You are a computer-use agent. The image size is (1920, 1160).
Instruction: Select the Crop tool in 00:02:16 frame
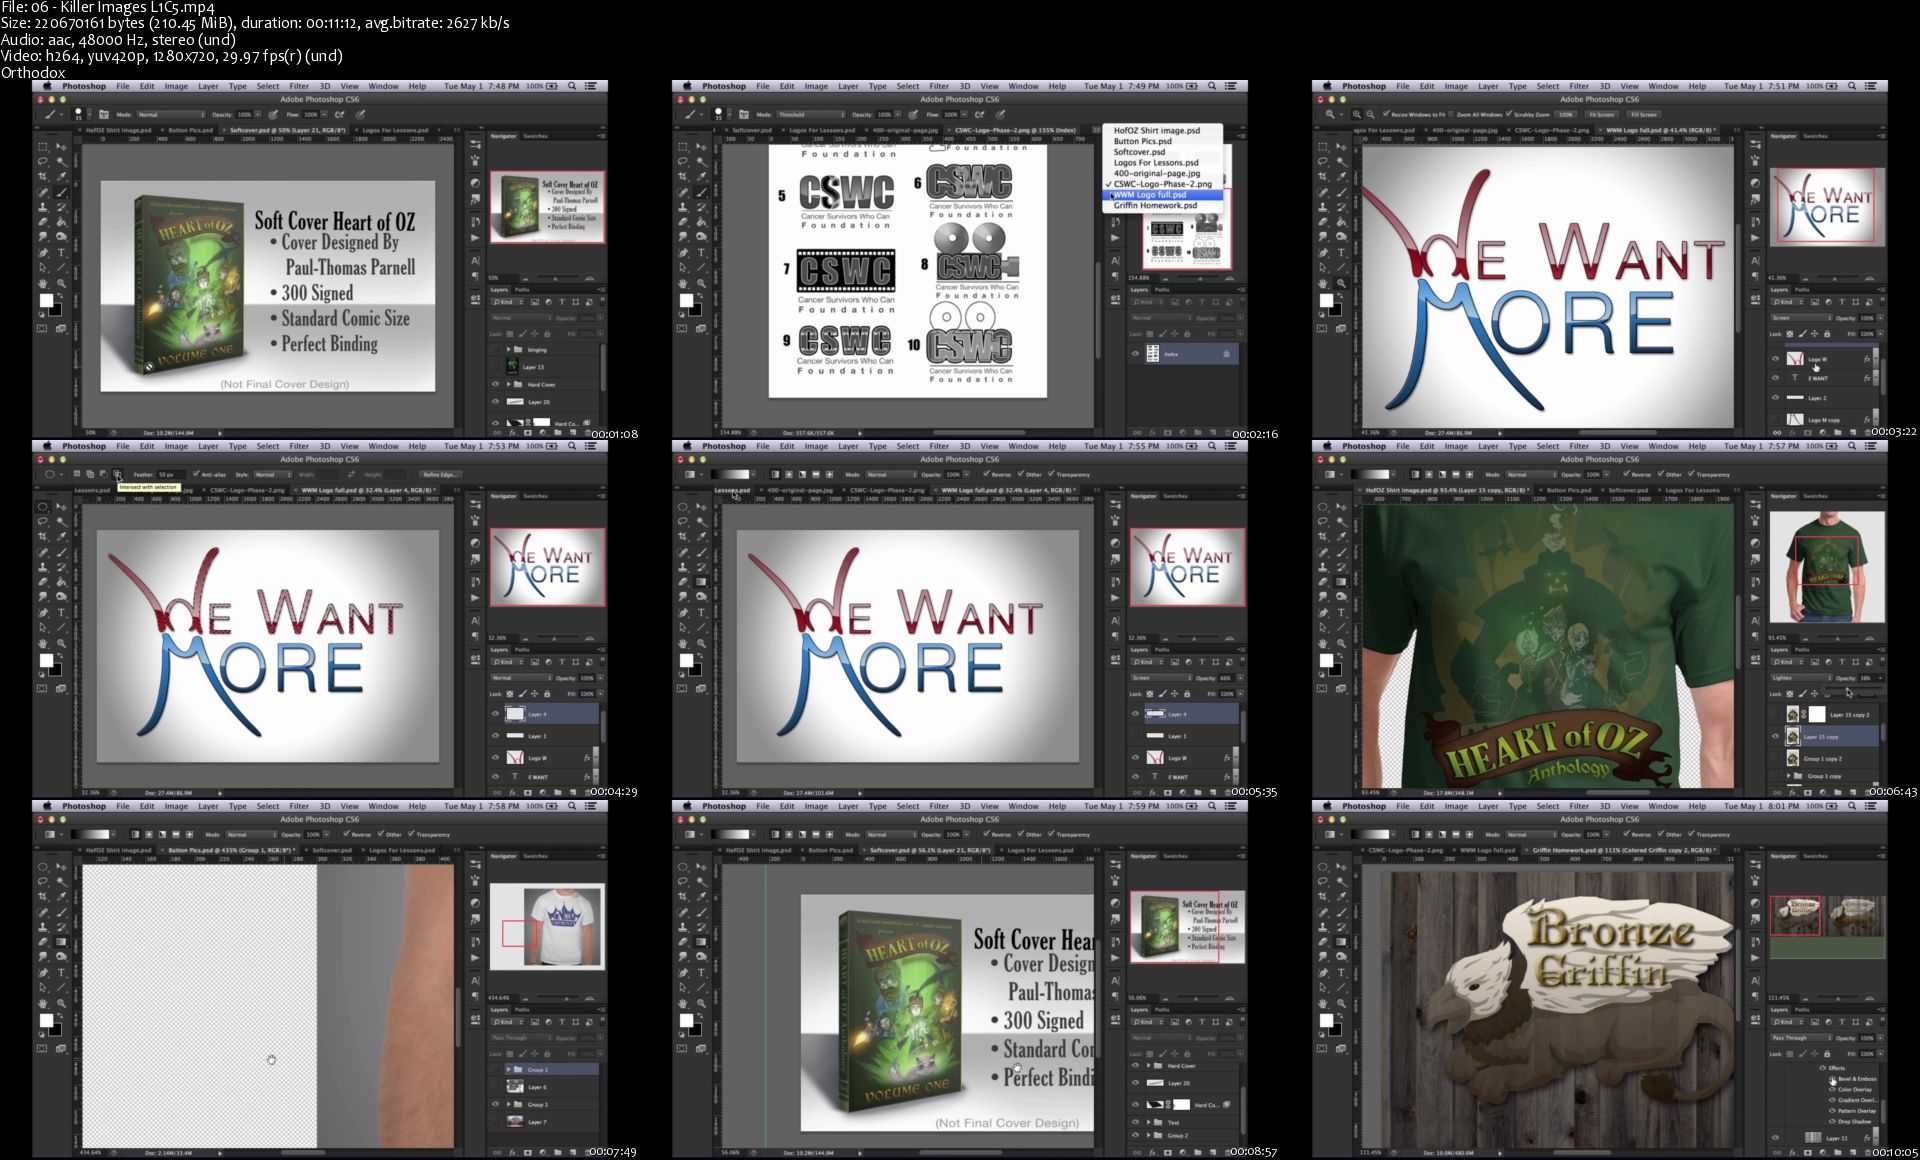pos(683,177)
